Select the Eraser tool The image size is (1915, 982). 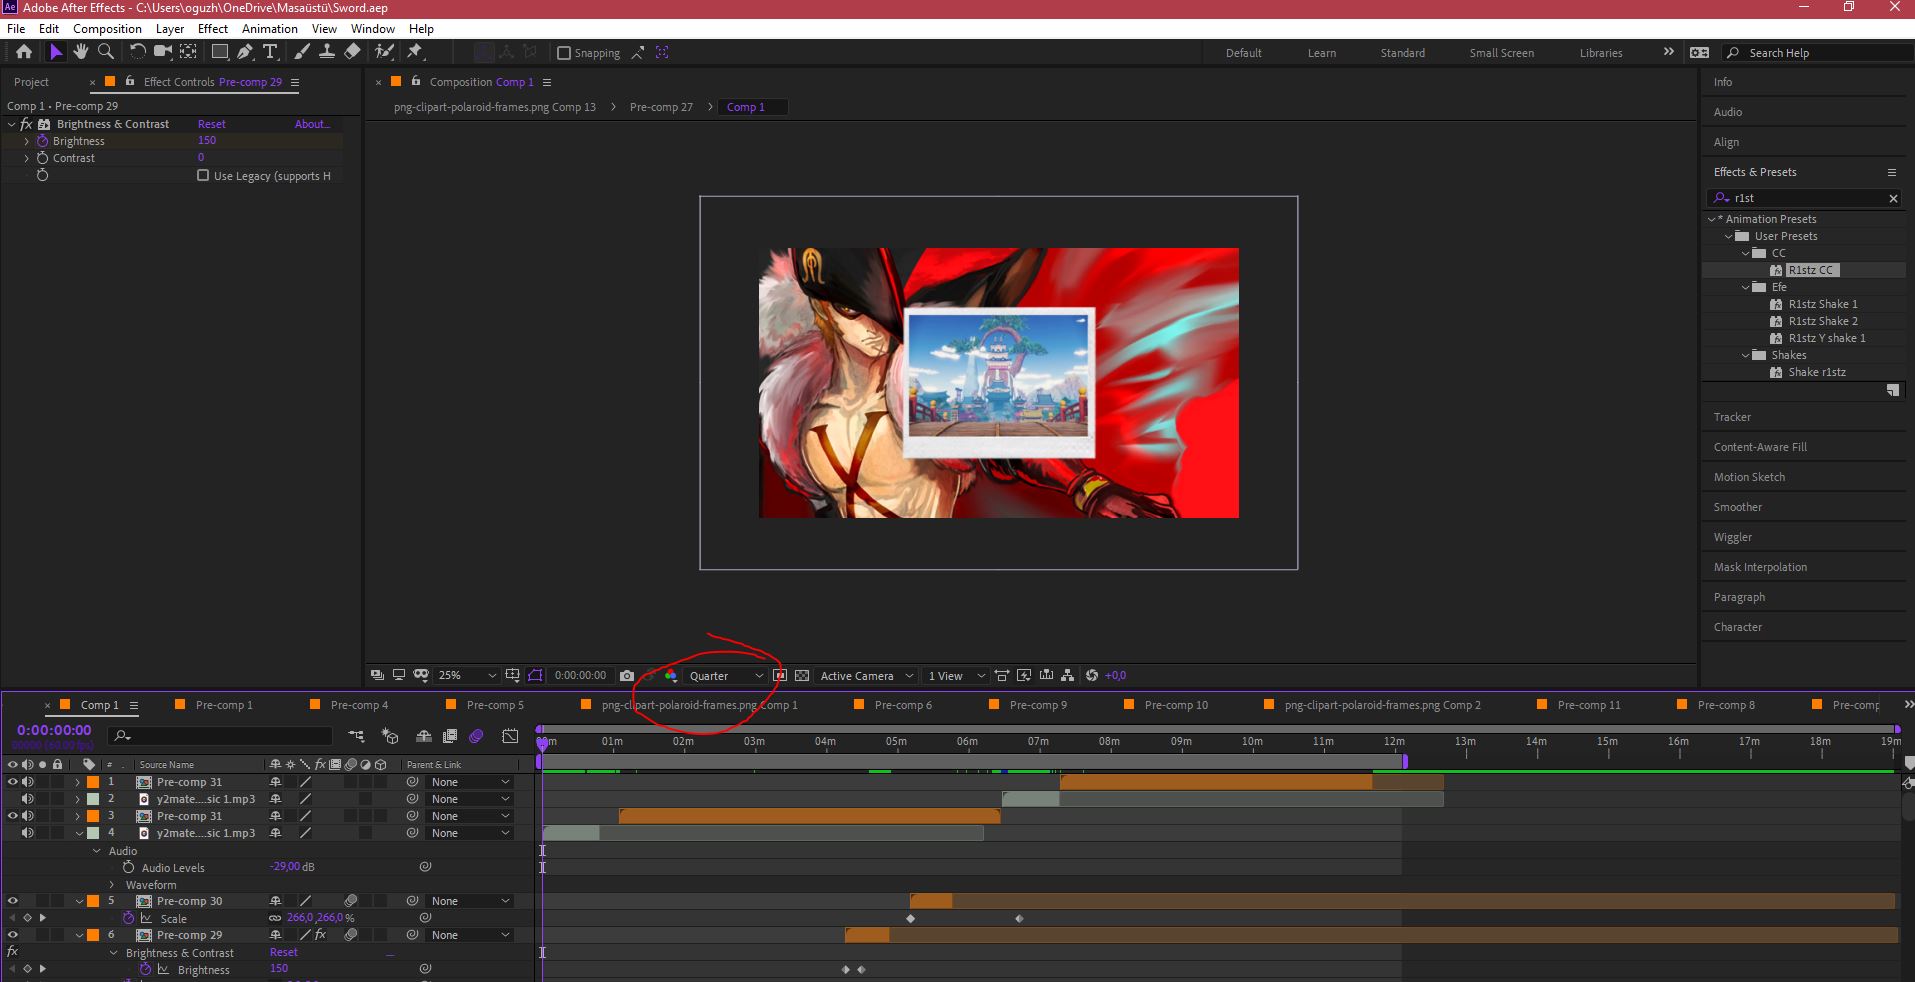[352, 52]
